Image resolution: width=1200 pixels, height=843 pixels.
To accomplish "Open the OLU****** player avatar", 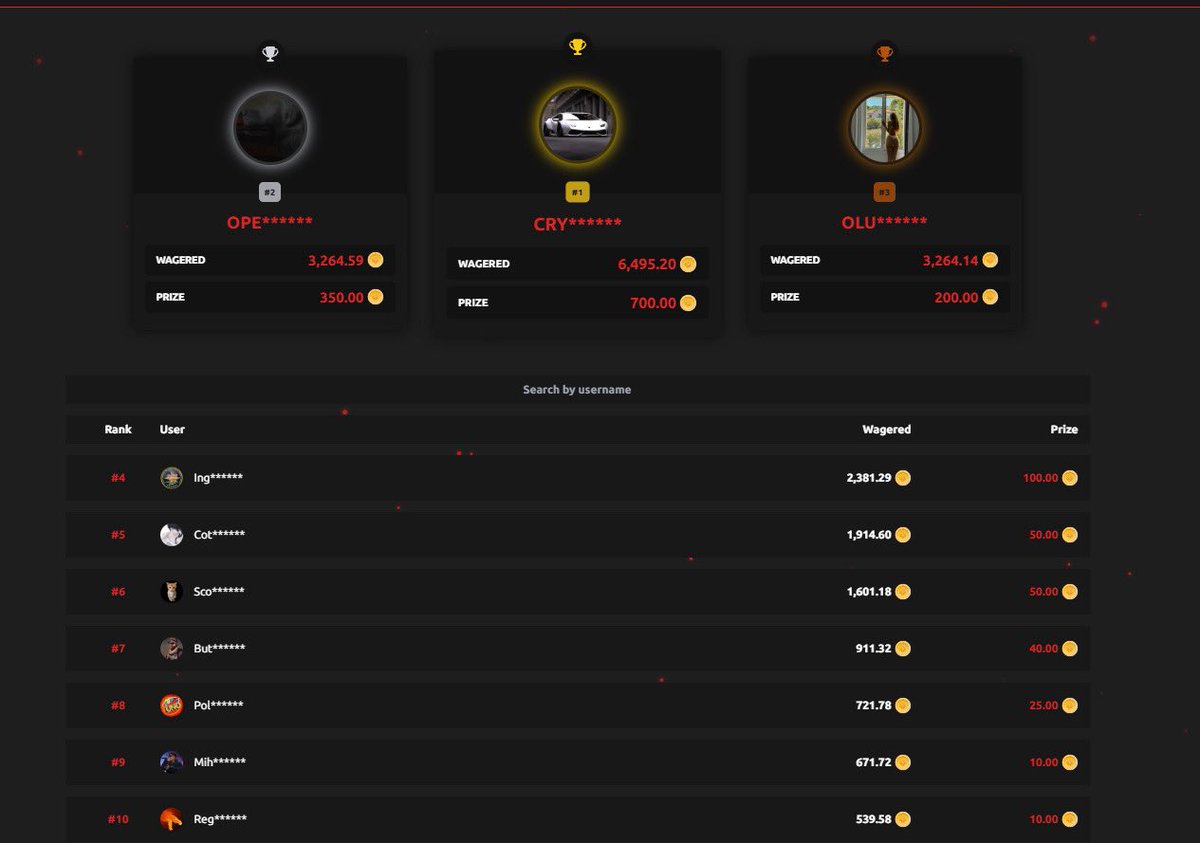I will point(884,127).
